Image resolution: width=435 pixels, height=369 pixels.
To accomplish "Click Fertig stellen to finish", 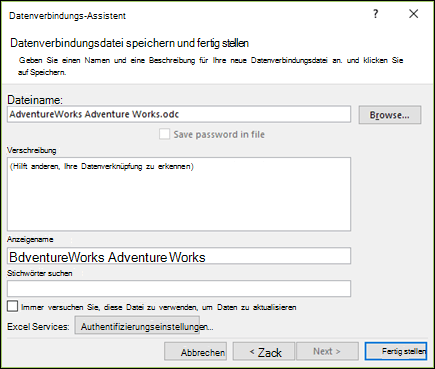I will [396, 351].
